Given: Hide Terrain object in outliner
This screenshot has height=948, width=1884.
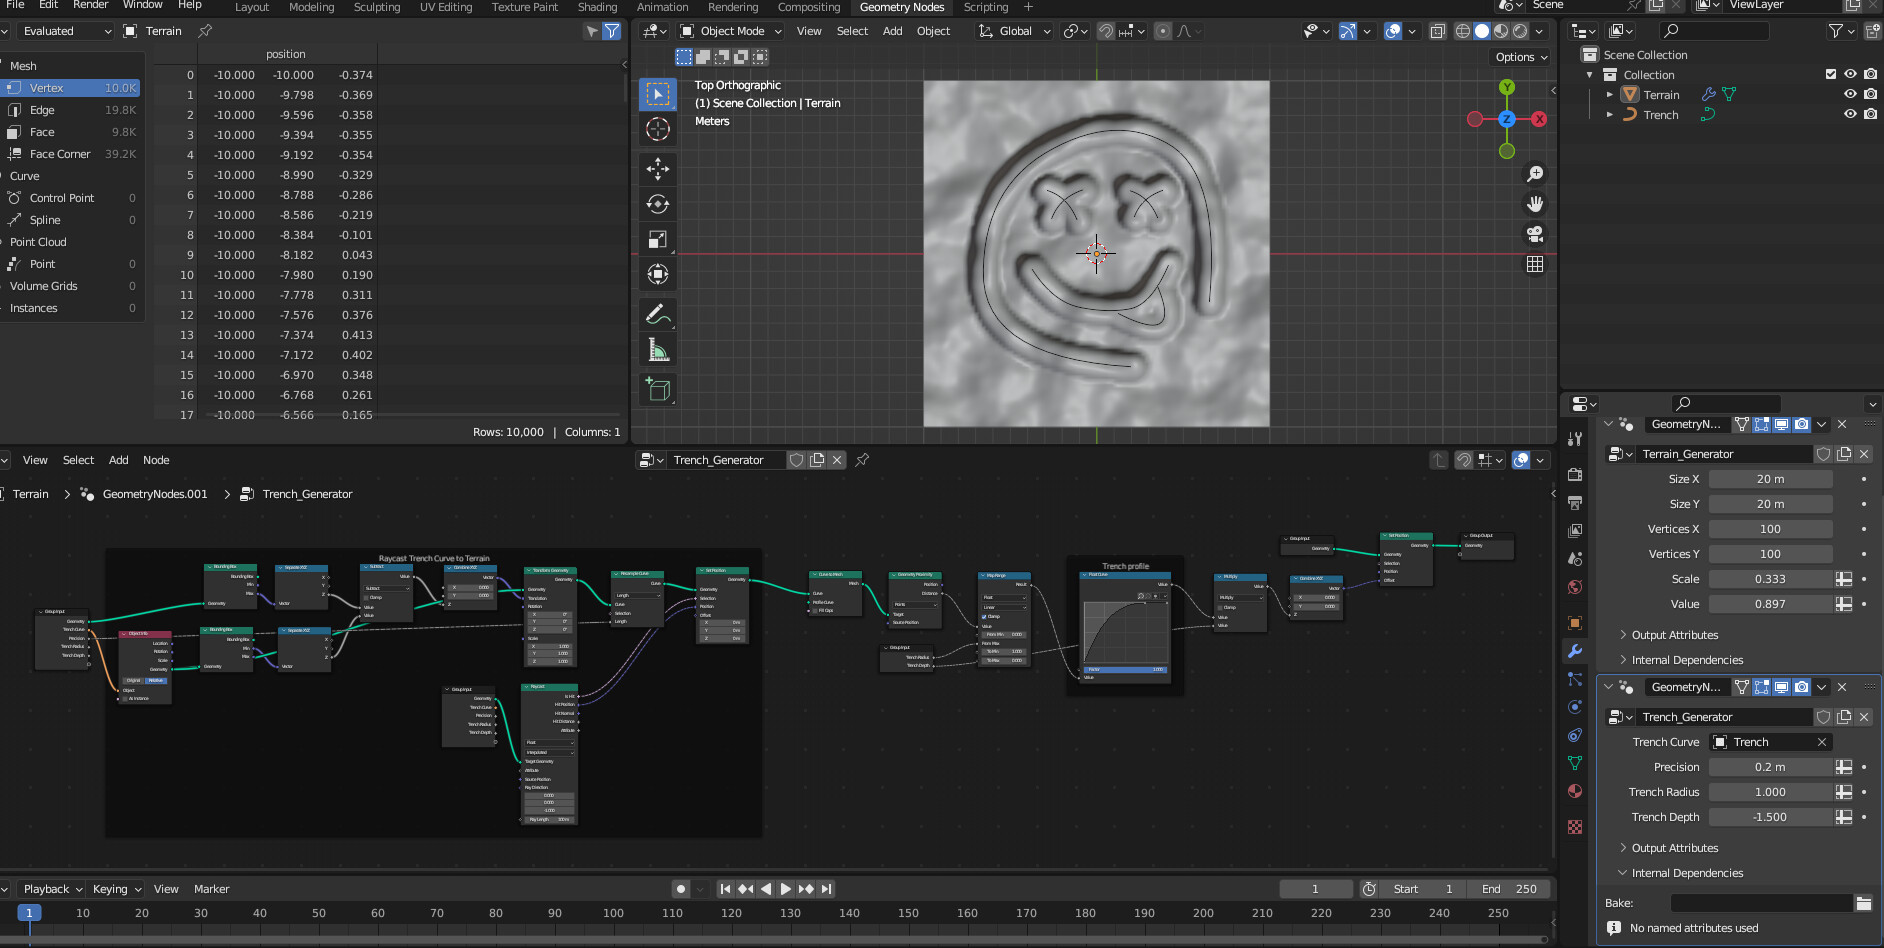Looking at the screenshot, I should (x=1850, y=95).
